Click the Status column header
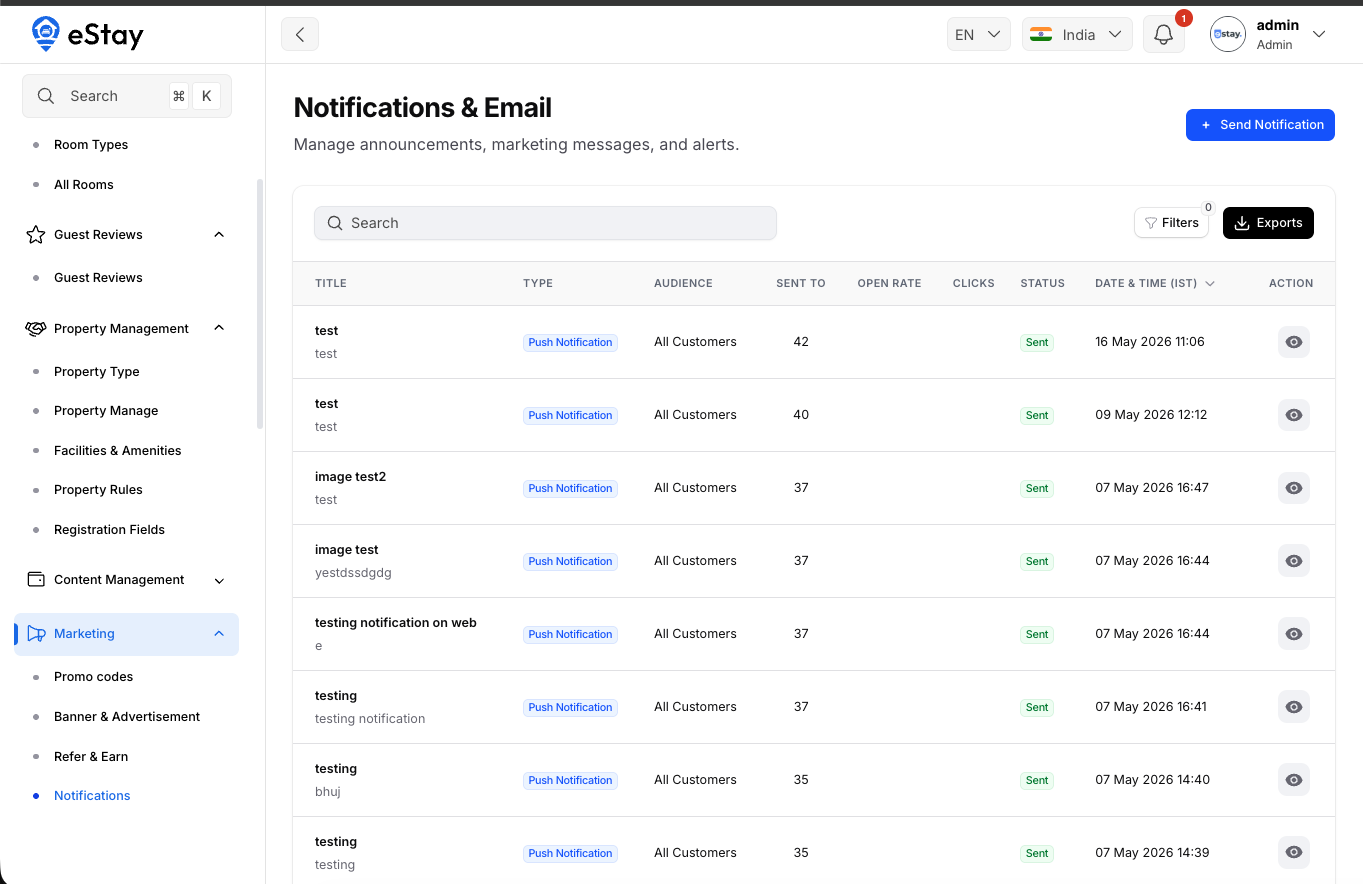The image size is (1363, 884). [x=1042, y=284]
